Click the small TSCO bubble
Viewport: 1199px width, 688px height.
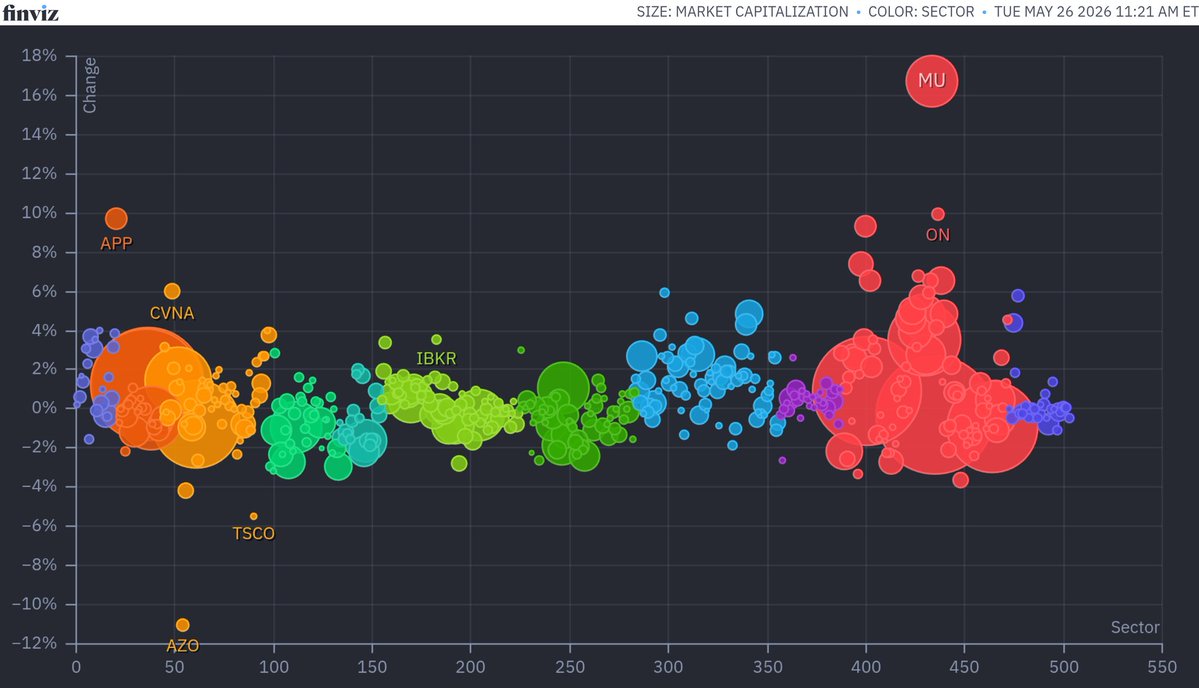point(254,516)
